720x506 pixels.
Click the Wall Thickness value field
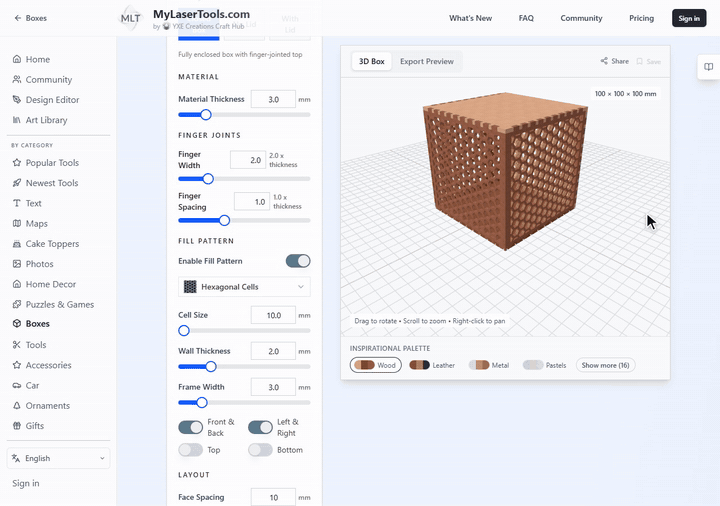click(273, 351)
